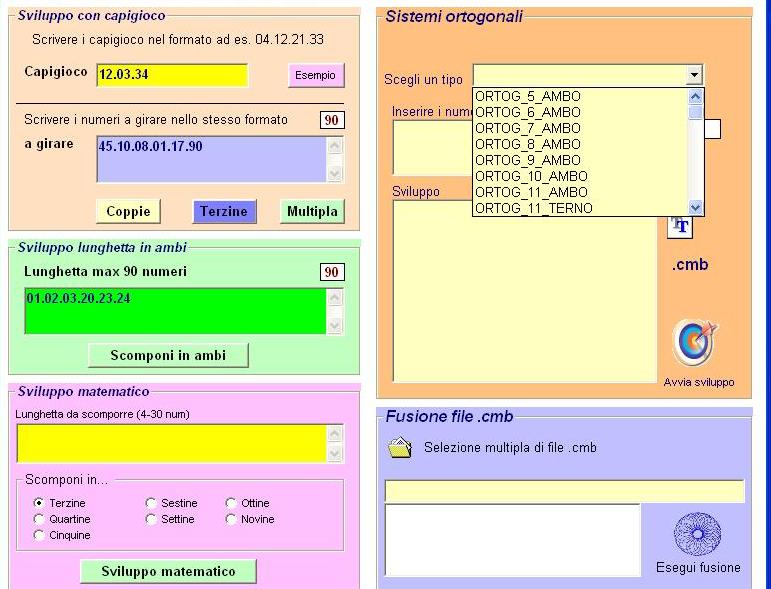Click the Coppie button
Screen dimensions: 771x589
128,211
